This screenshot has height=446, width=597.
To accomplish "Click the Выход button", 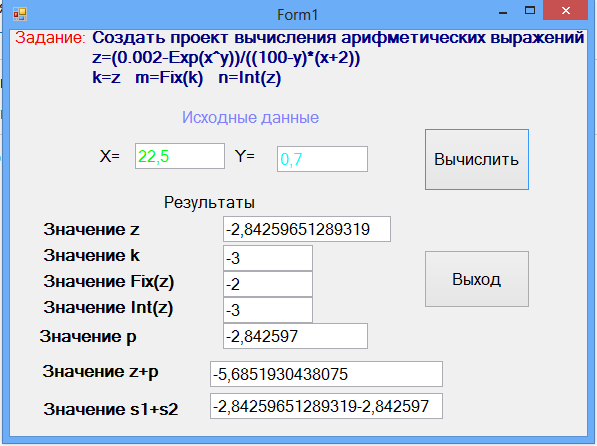I will click(477, 279).
